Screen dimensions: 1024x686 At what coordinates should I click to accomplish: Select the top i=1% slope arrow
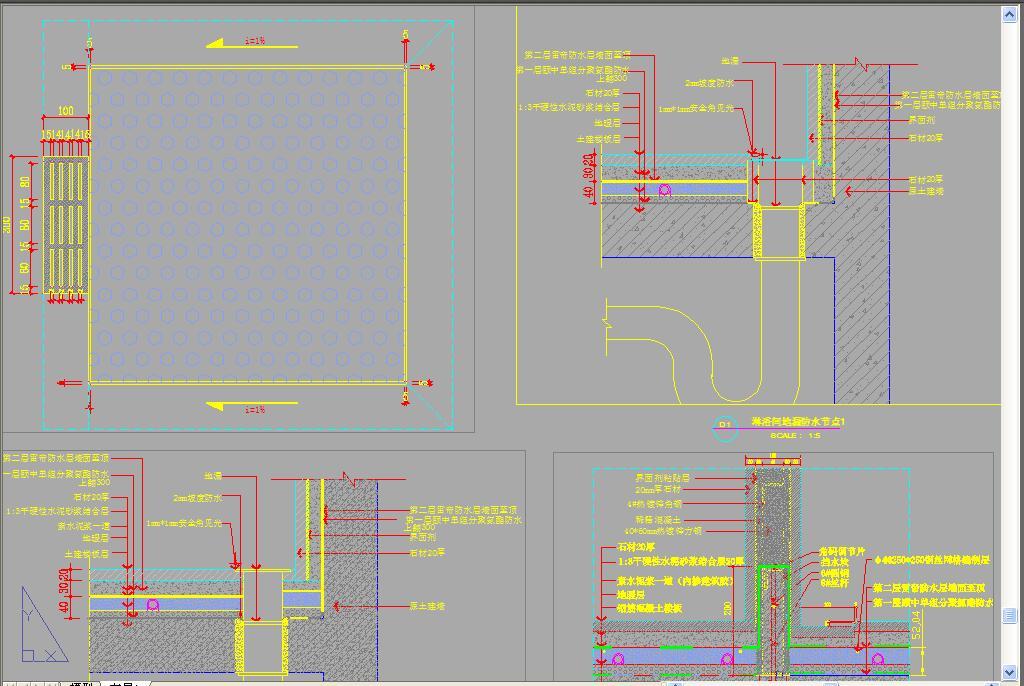(x=252, y=43)
